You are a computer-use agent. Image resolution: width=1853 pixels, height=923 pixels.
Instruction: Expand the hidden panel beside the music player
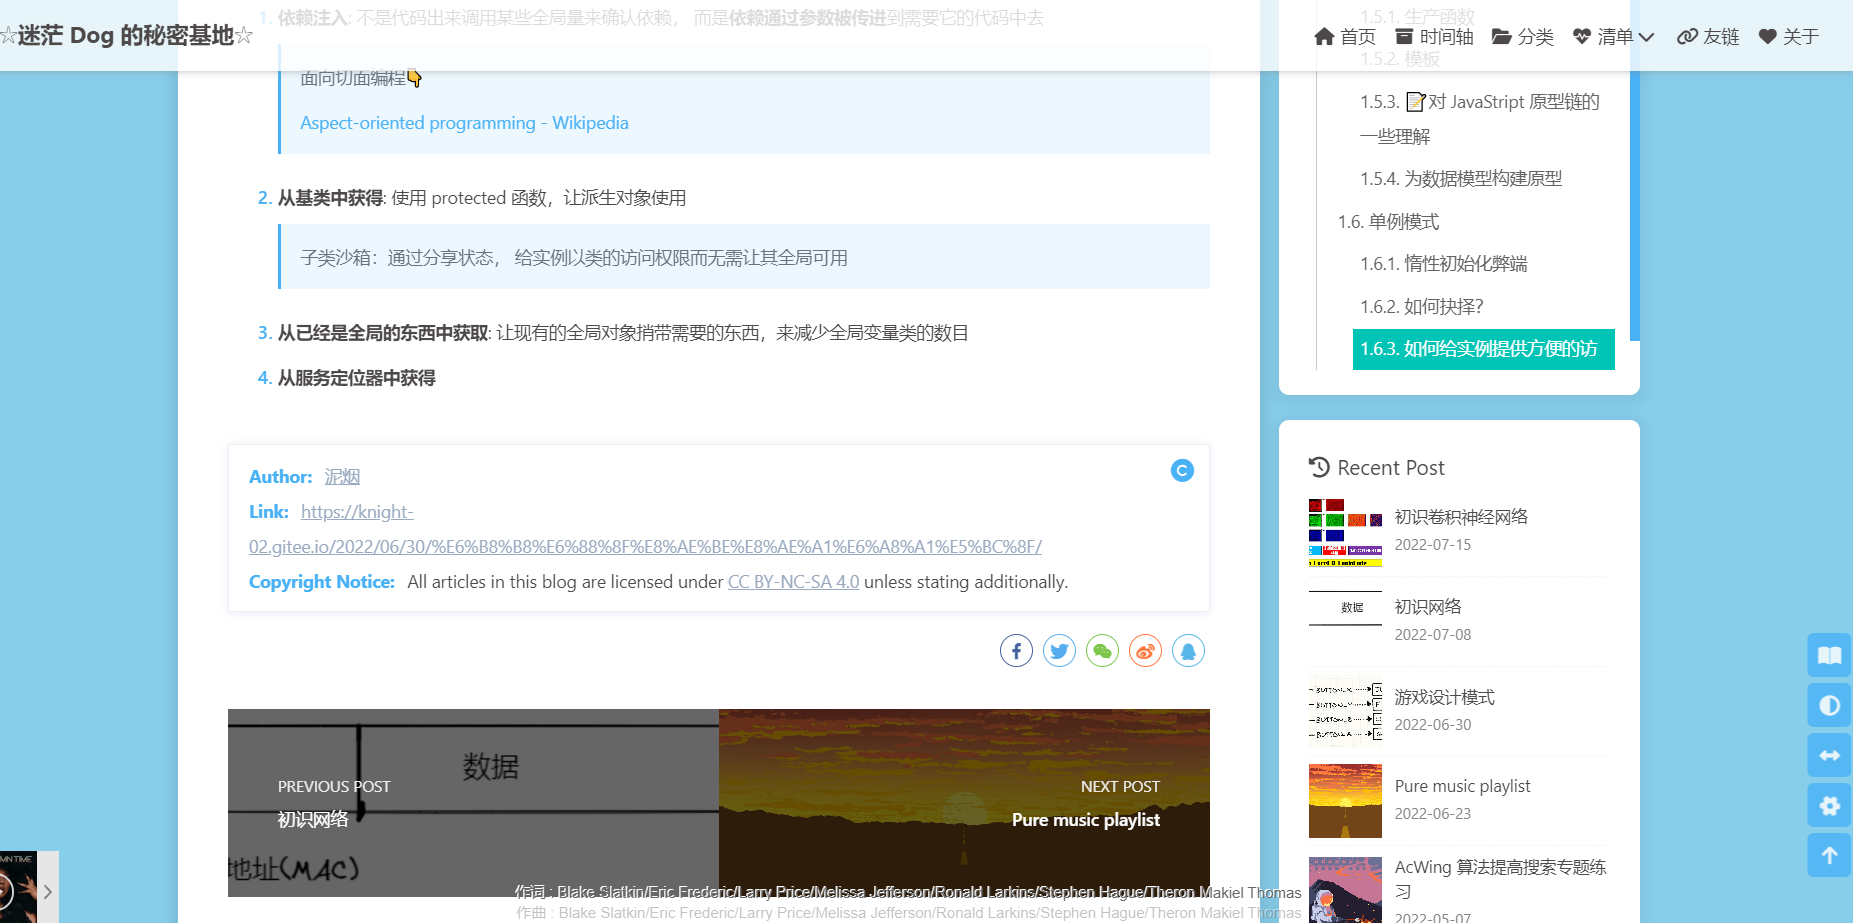tap(46, 890)
